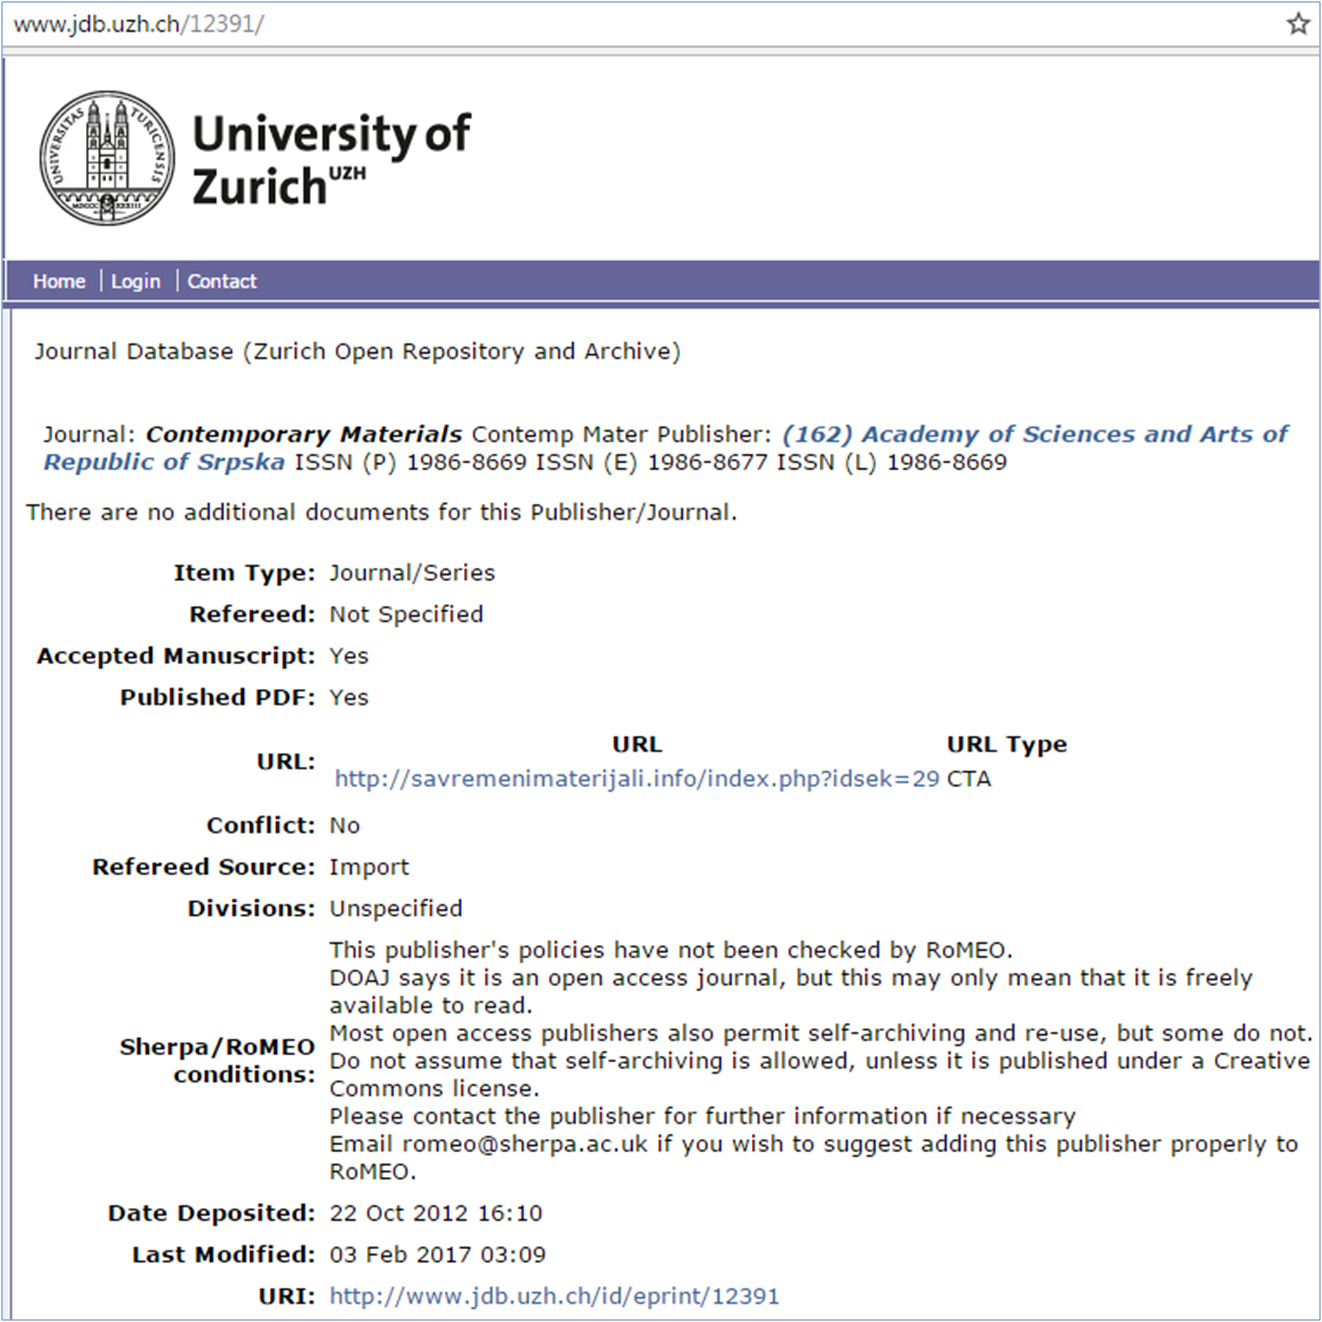Click the abbreviation Contemp Mater
Screen dimensions: 1322x1322
pyautogui.click(x=560, y=434)
